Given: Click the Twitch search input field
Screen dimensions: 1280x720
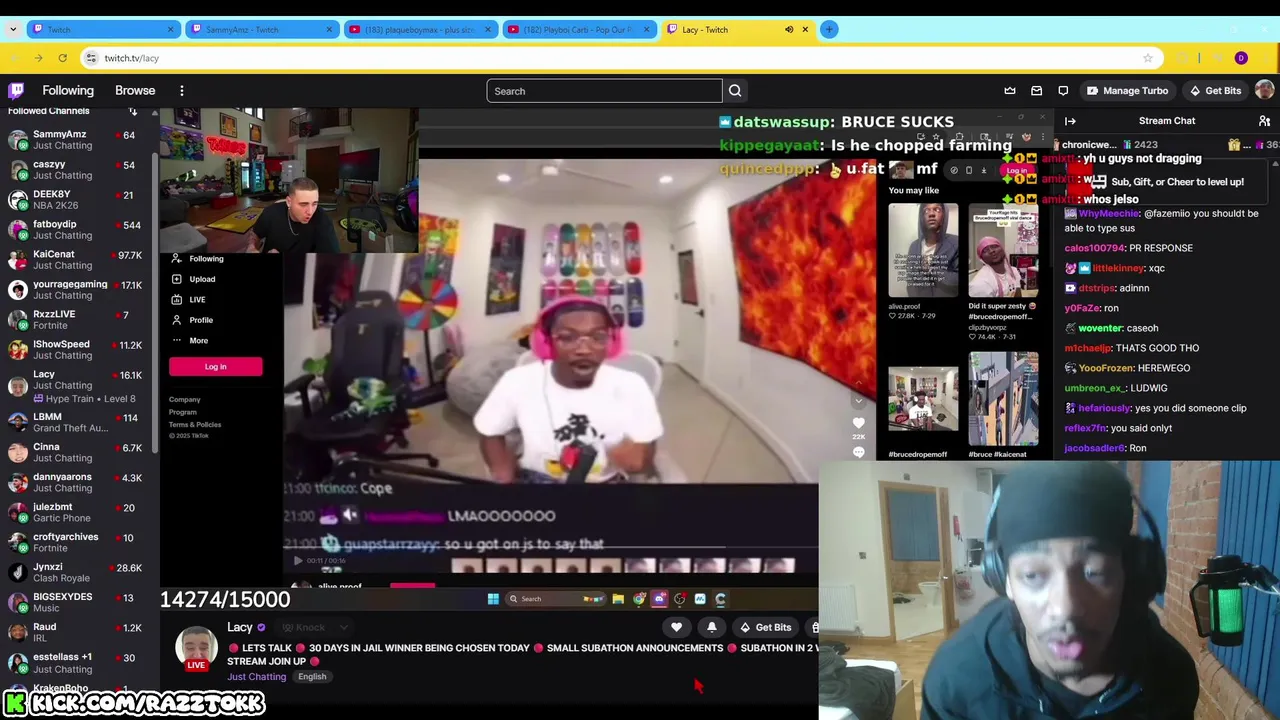Looking at the screenshot, I should 604,91.
